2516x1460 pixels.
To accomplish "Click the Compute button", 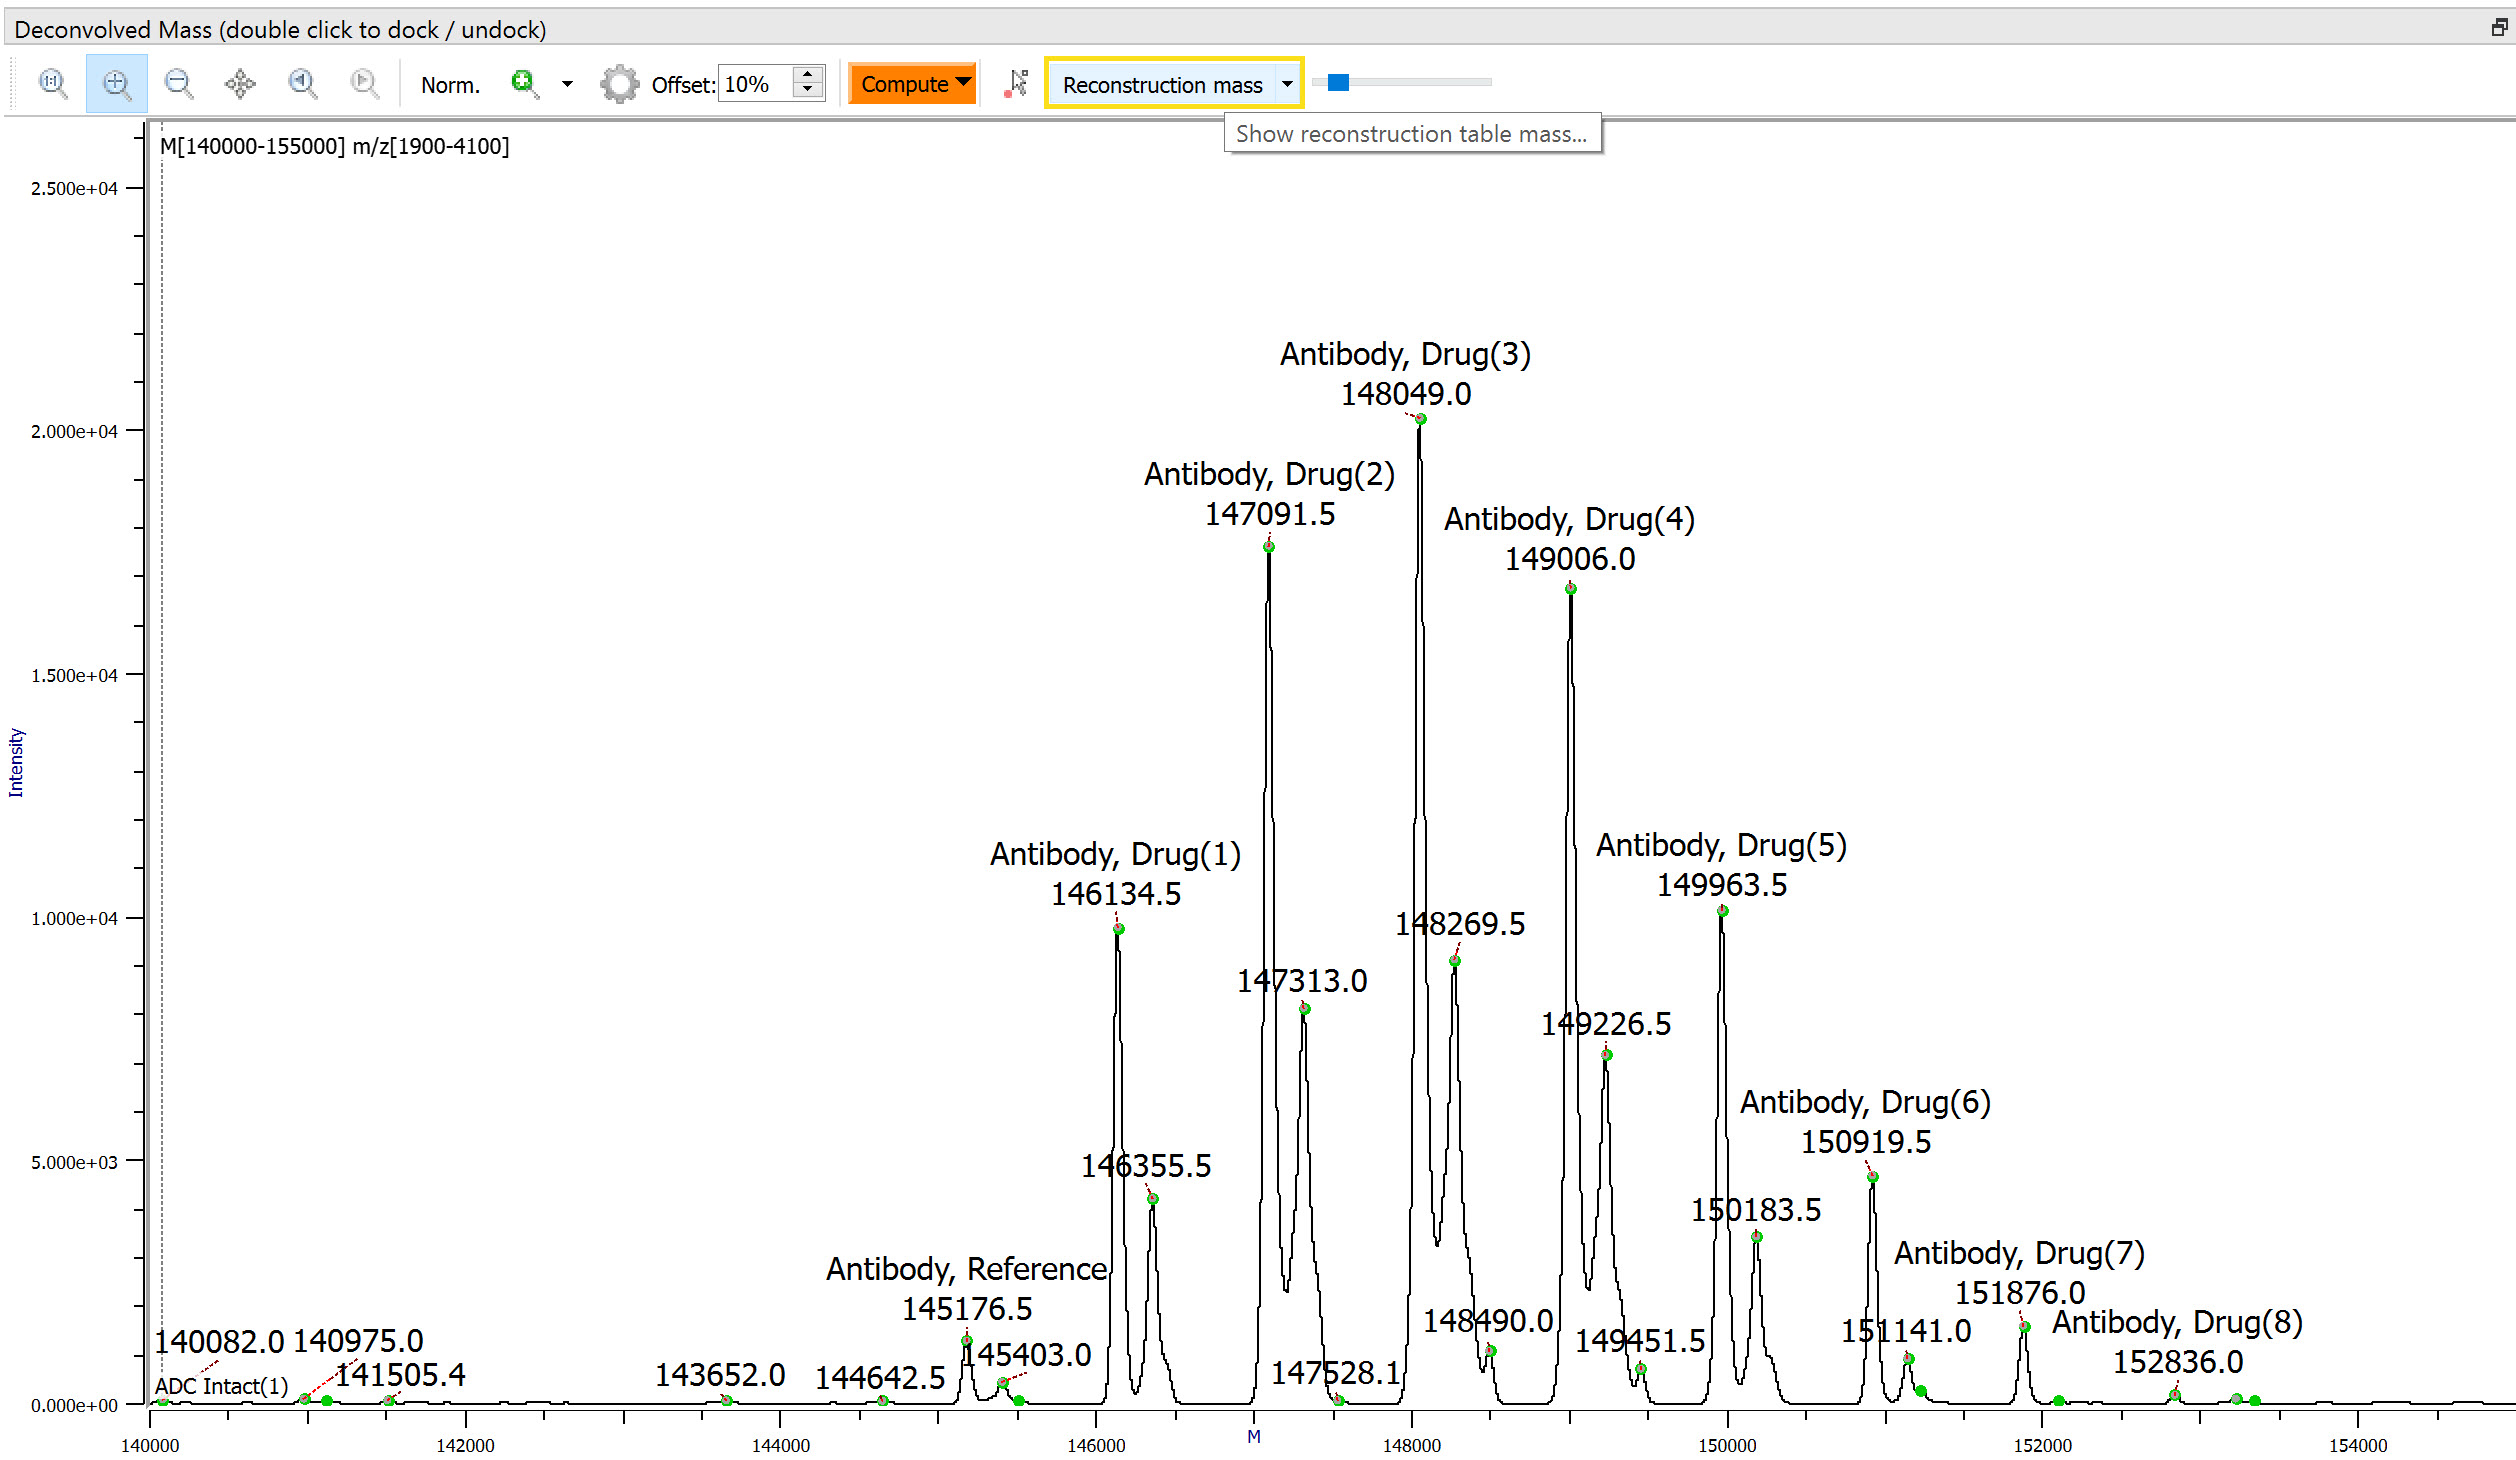I will point(903,84).
